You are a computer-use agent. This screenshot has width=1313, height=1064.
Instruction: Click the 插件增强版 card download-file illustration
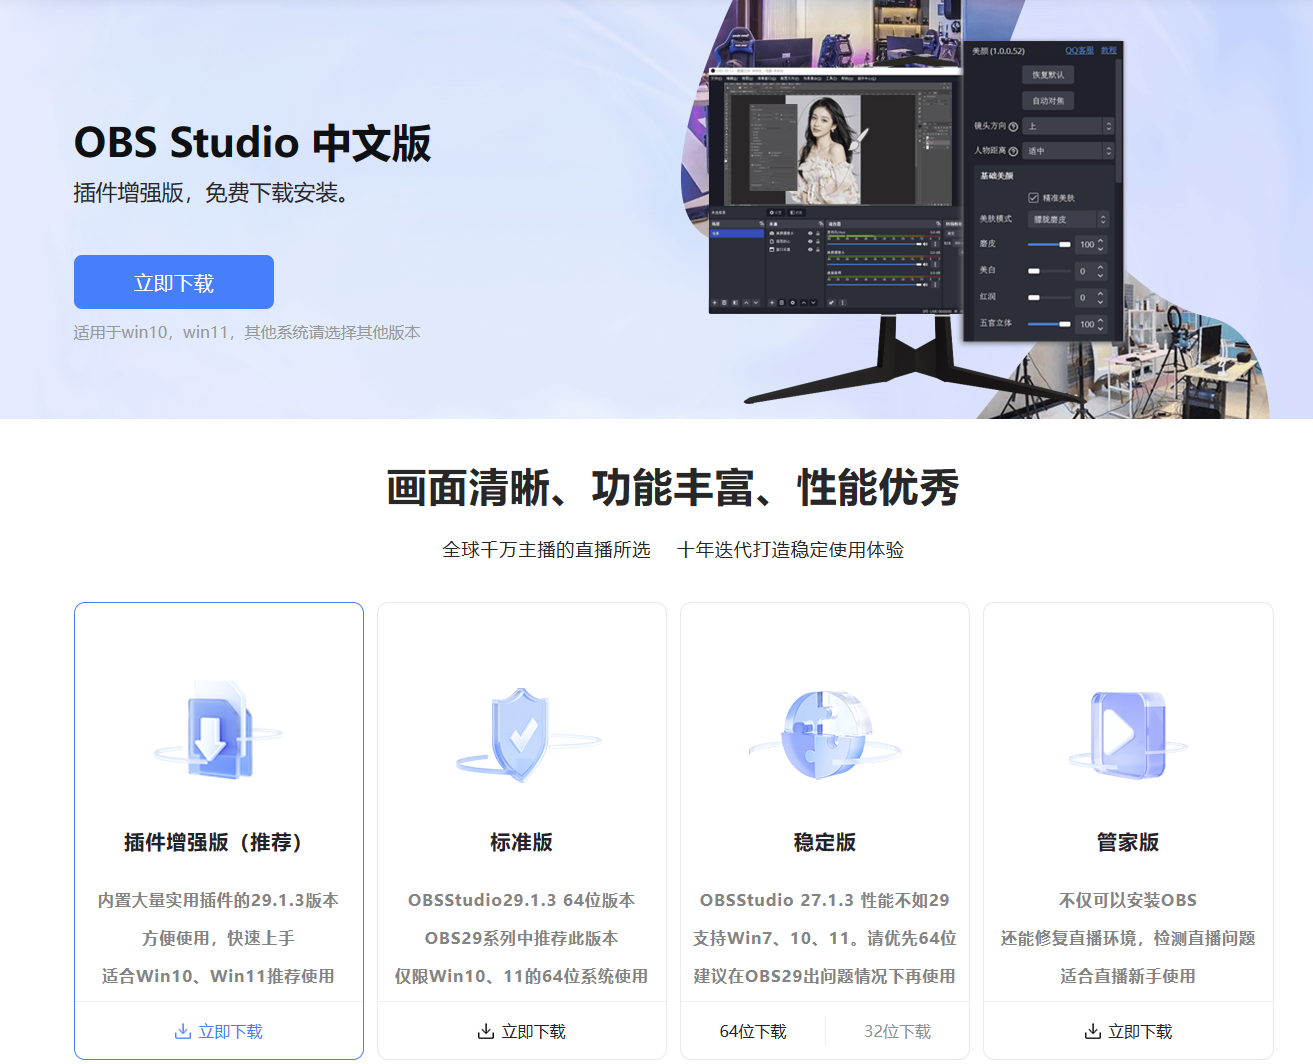point(218,733)
